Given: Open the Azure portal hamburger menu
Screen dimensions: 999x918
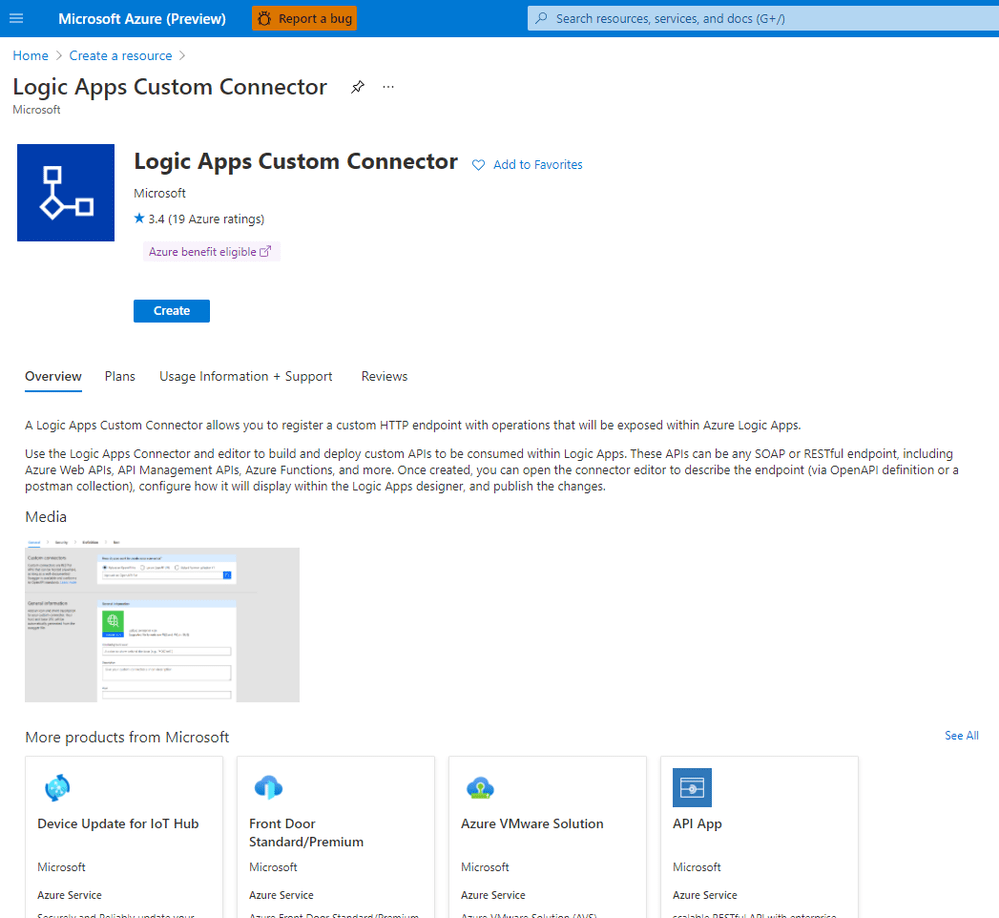Looking at the screenshot, I should pos(16,17).
